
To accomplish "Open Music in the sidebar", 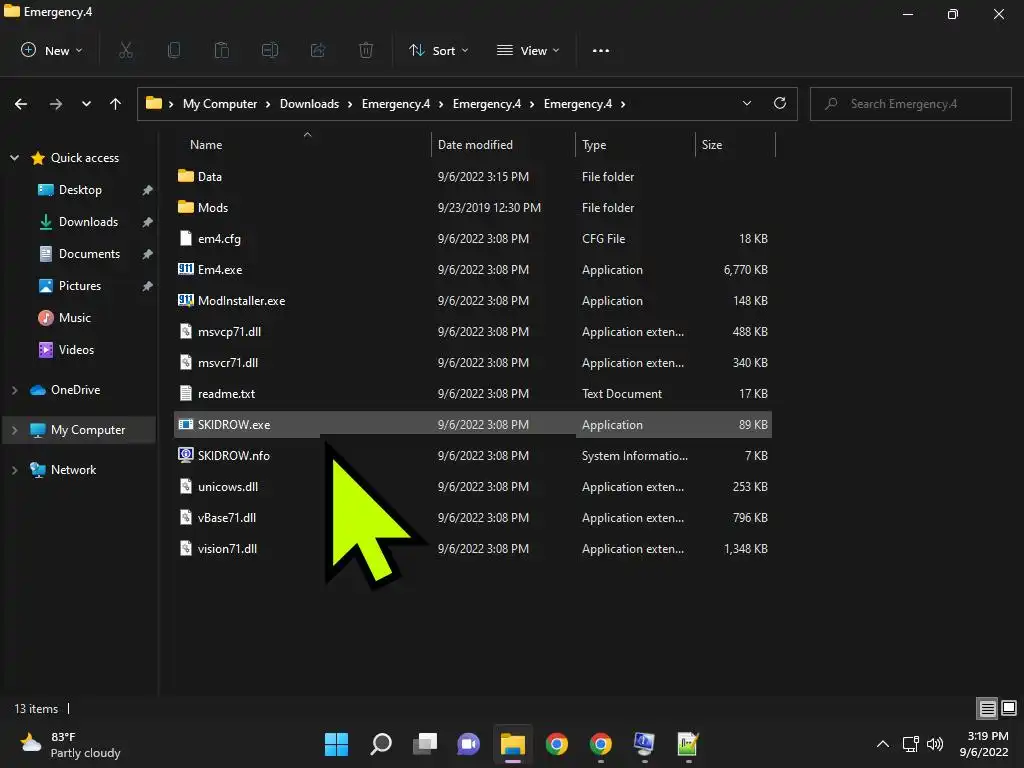I will tap(74, 318).
